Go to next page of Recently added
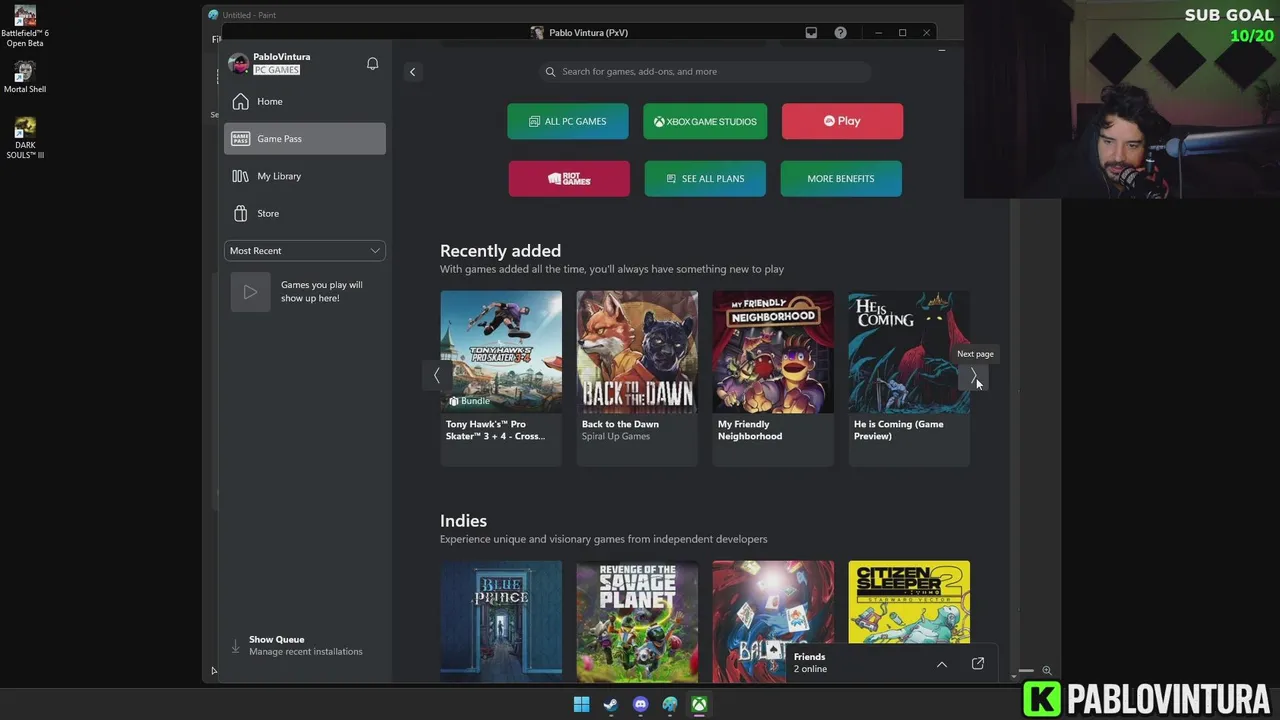 (x=974, y=376)
